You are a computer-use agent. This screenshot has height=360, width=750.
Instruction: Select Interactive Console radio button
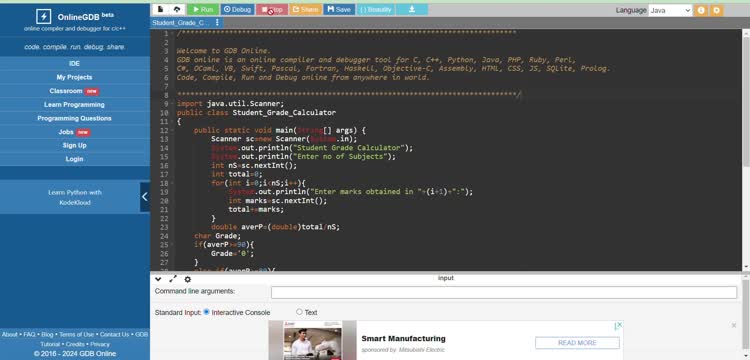[206, 312]
